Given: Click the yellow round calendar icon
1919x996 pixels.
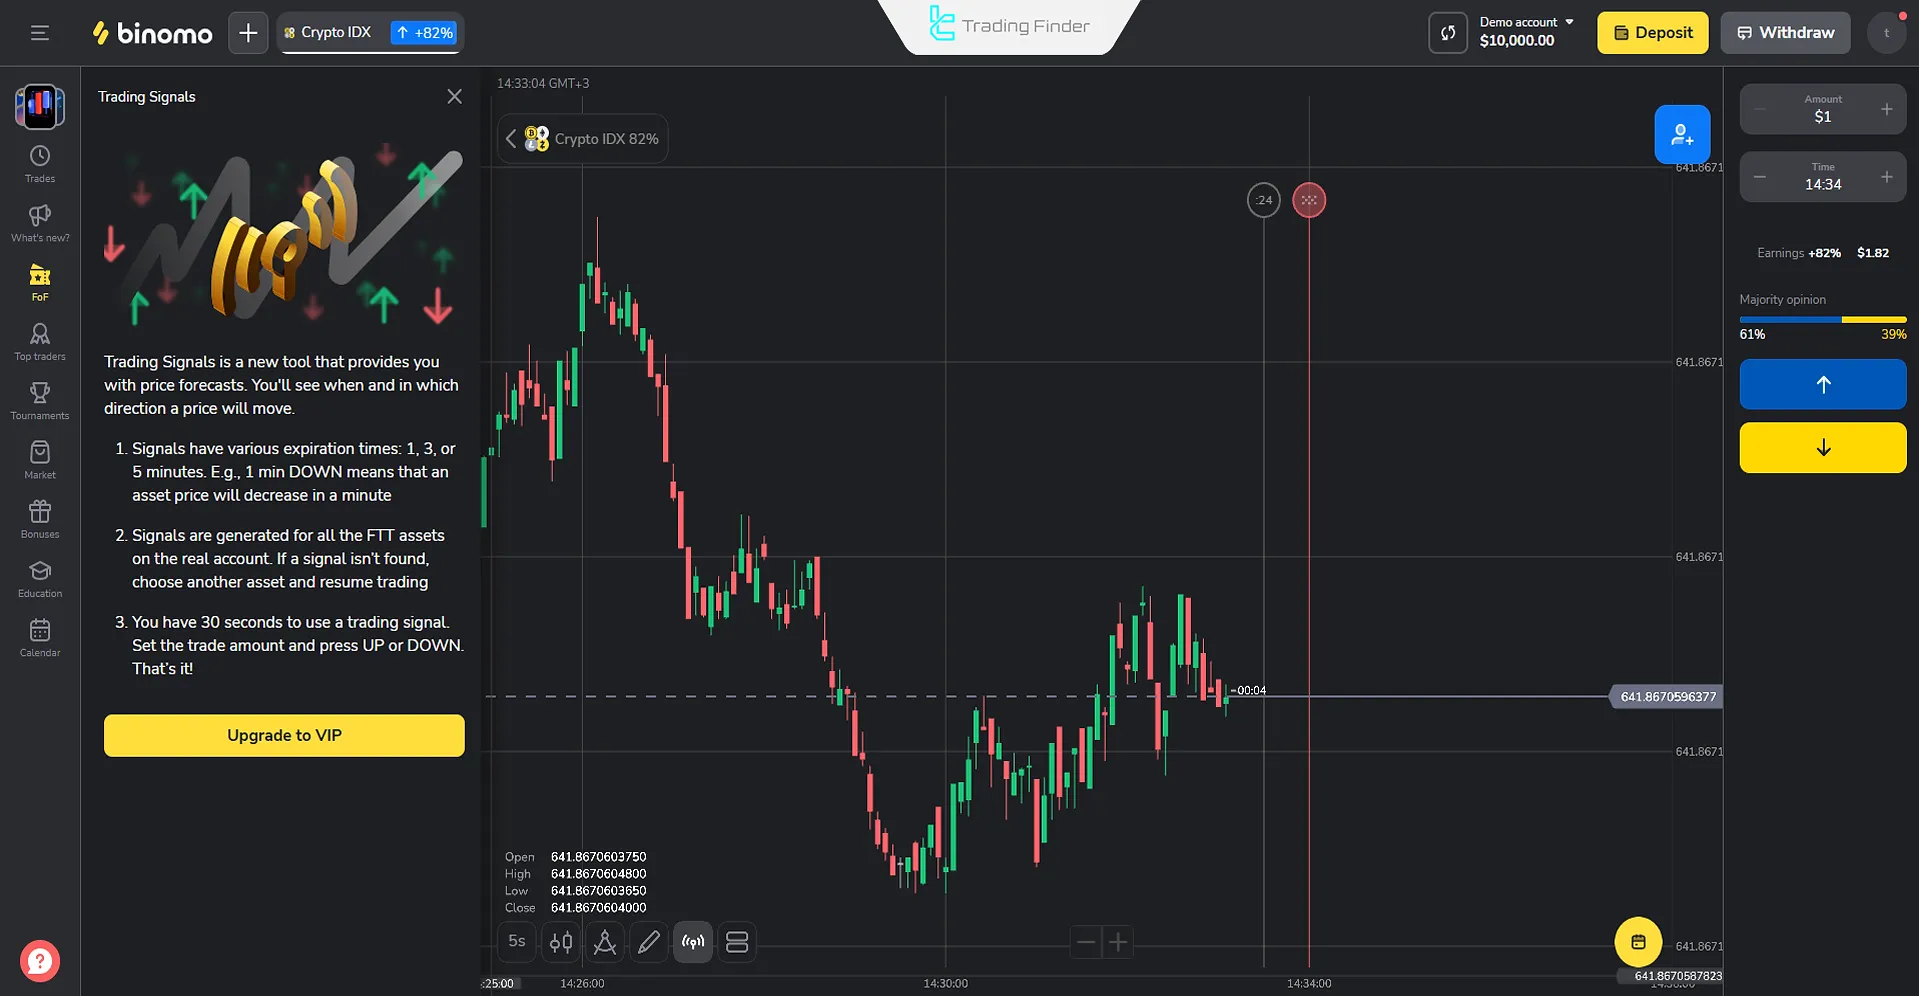Looking at the screenshot, I should (x=1638, y=941).
